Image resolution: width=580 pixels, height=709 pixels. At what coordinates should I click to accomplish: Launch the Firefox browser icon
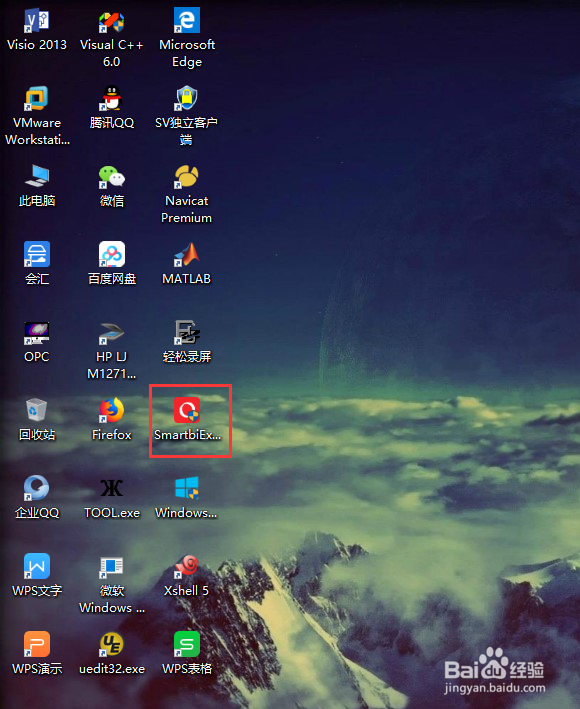[112, 410]
